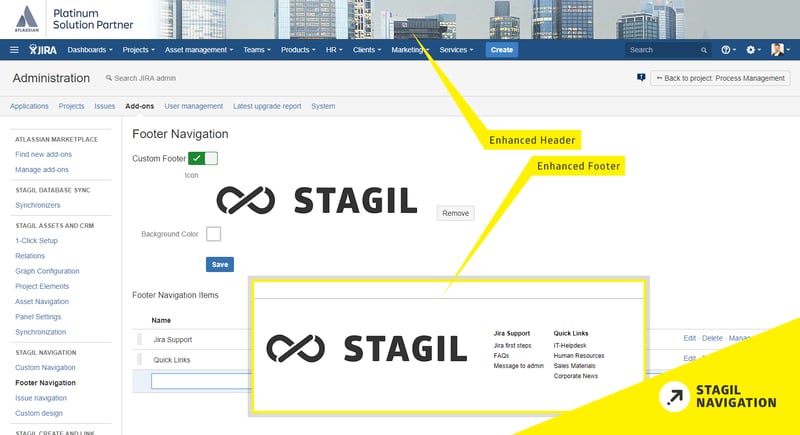Open the user profile avatar menu
The height and width of the screenshot is (435, 800).
(780, 49)
